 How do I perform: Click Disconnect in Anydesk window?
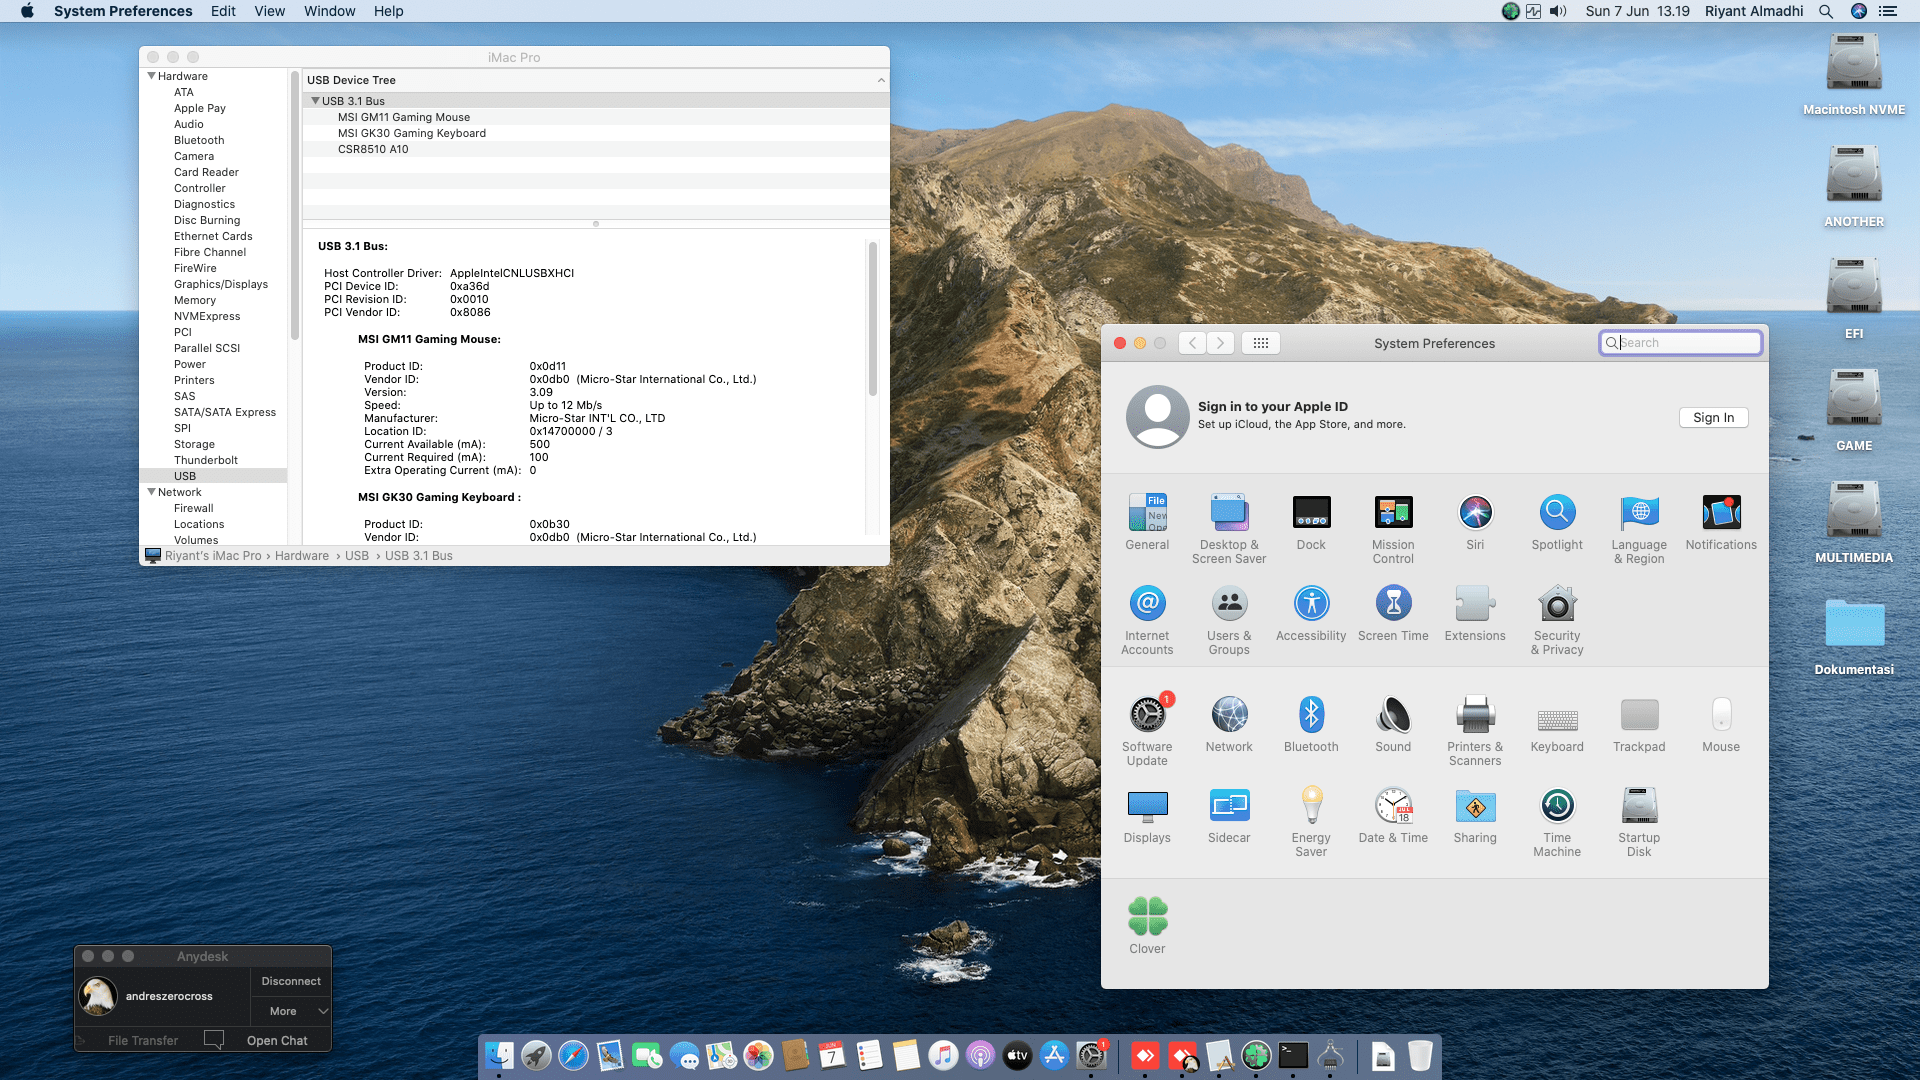pyautogui.click(x=291, y=981)
